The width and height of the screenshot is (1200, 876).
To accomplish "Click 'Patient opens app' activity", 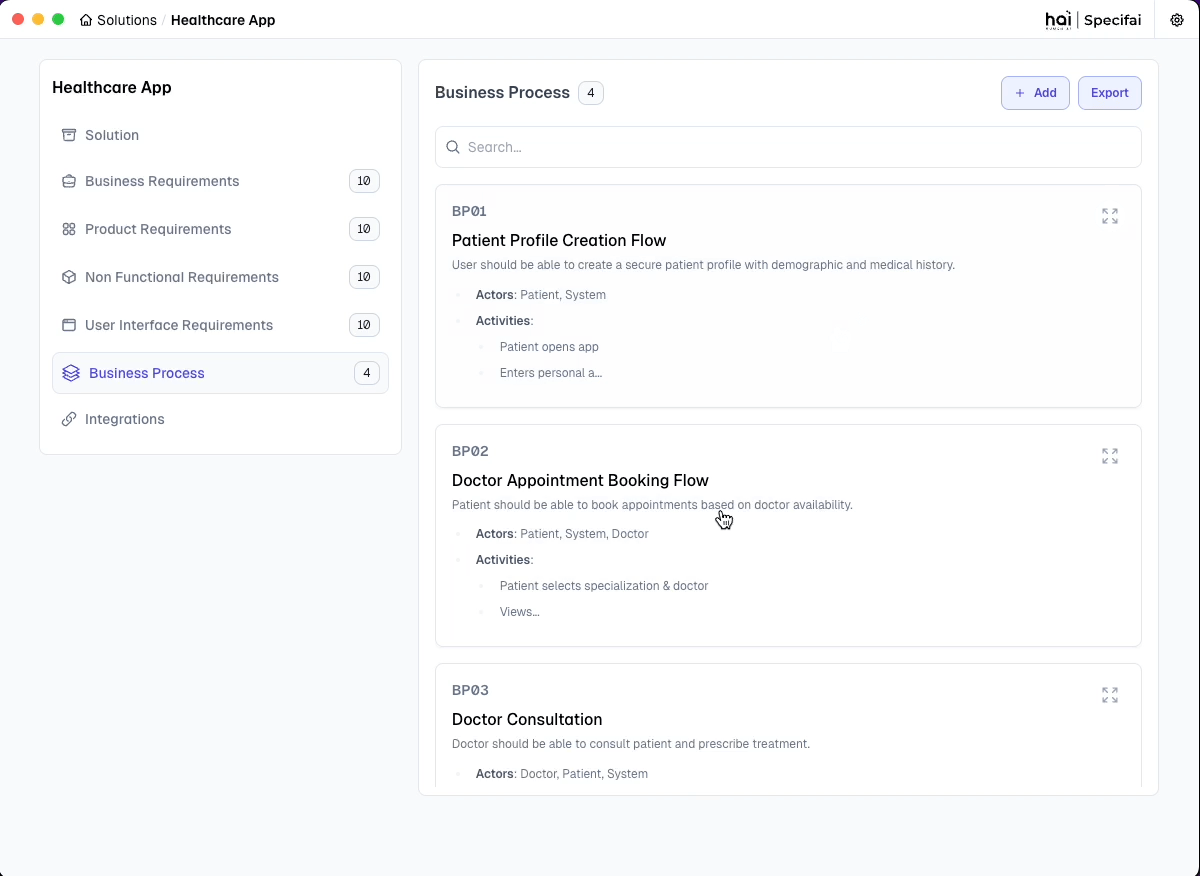I will click(549, 347).
